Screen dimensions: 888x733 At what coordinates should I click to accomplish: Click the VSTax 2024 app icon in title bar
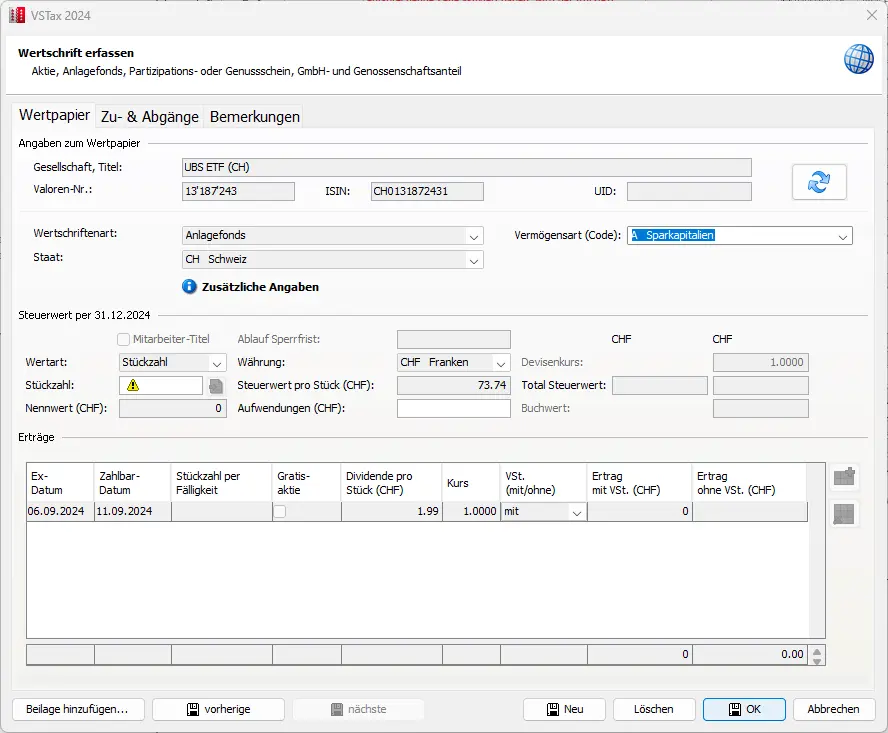[x=16, y=14]
